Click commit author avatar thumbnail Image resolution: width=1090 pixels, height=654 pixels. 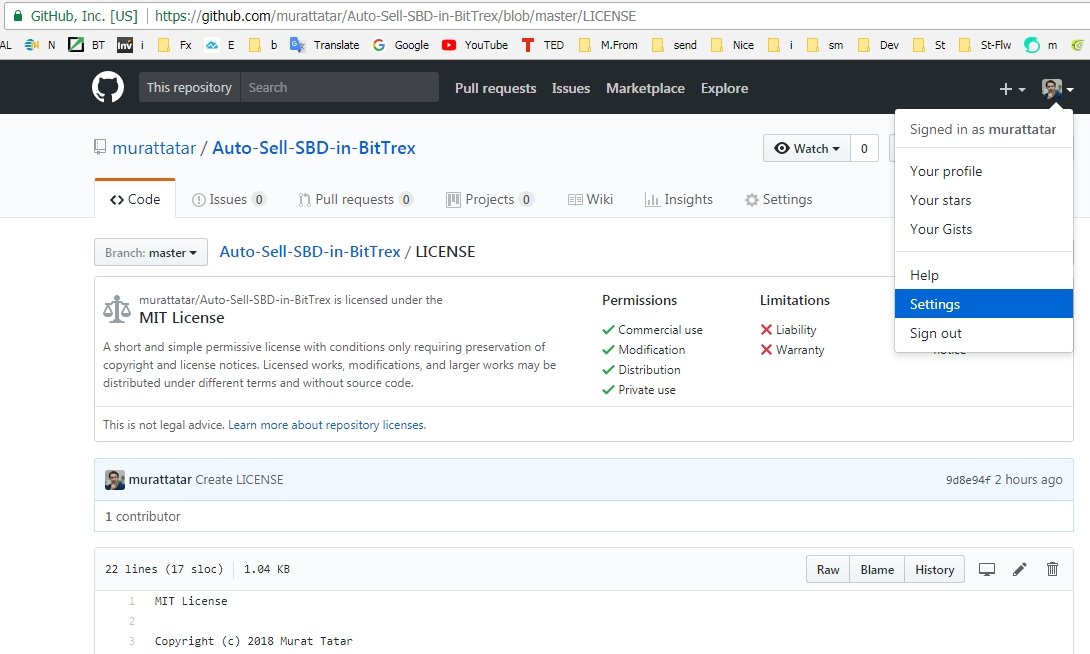click(x=115, y=480)
